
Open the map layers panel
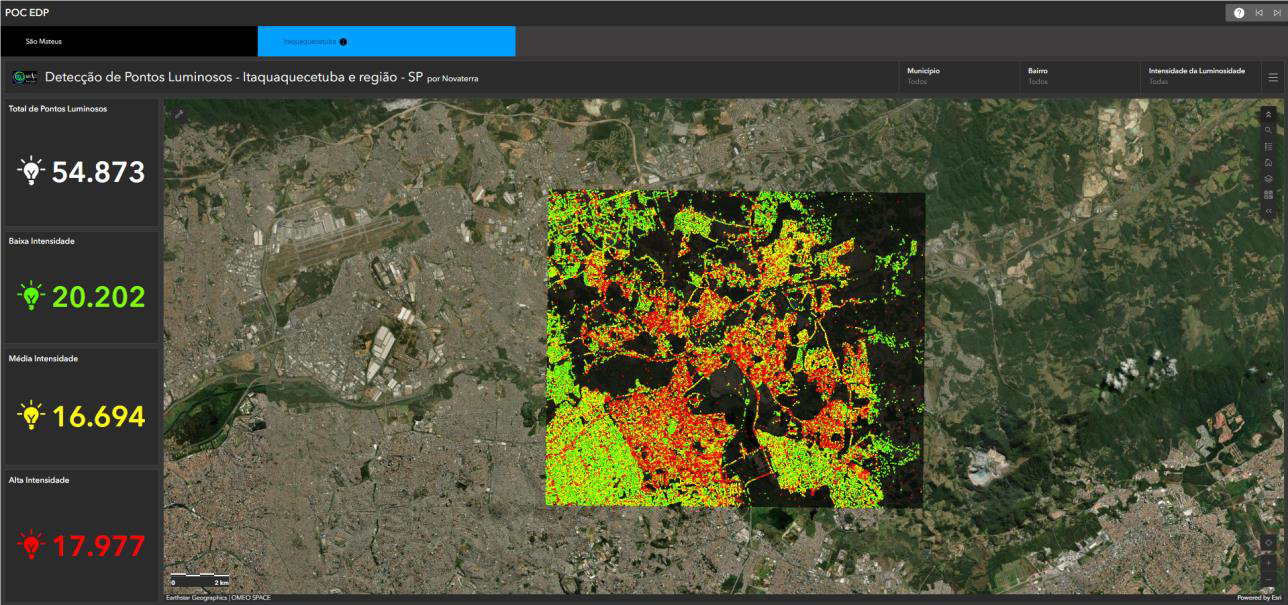point(1268,178)
